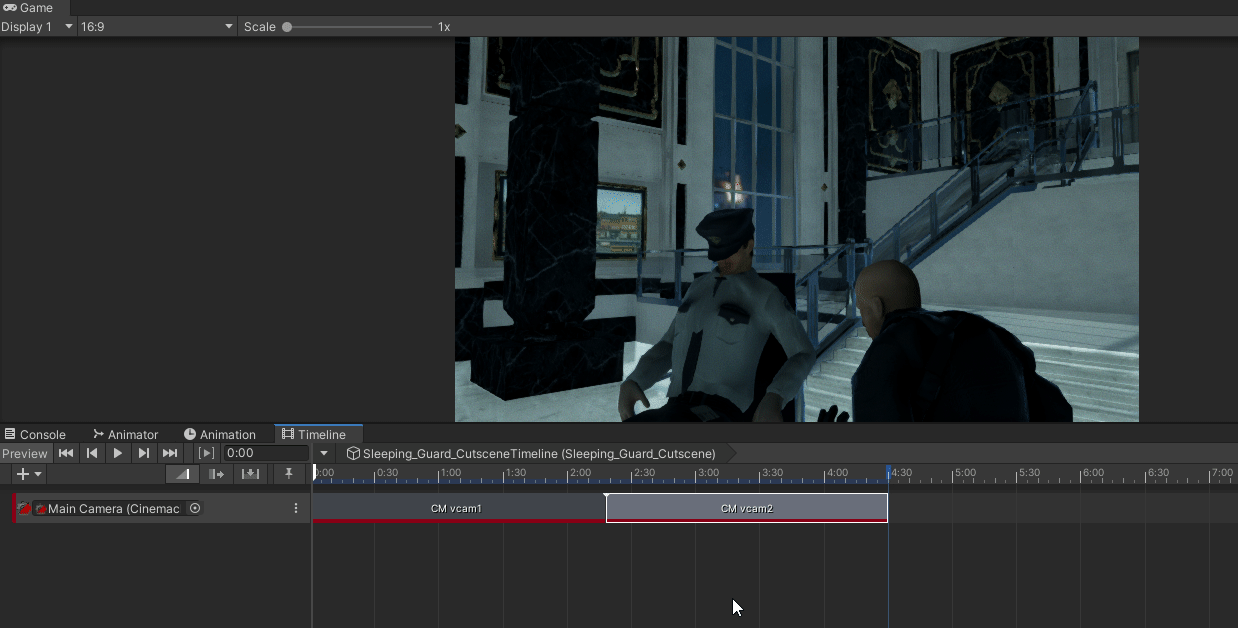The height and width of the screenshot is (628, 1238).
Task: Open the Add track plus menu
Action: pos(29,474)
